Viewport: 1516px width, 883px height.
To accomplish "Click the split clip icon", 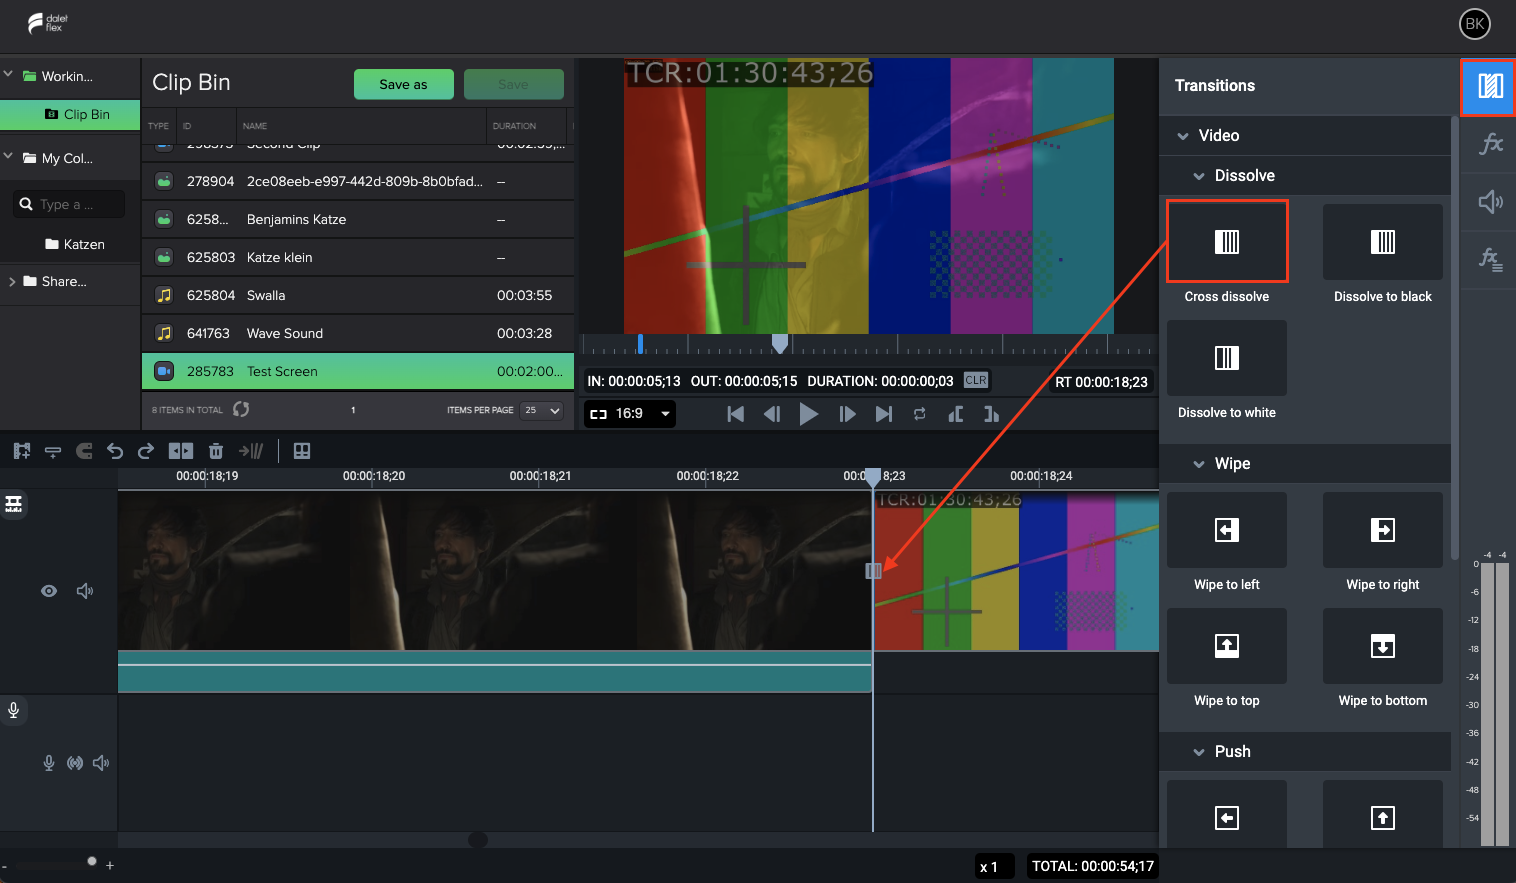I will [x=181, y=451].
